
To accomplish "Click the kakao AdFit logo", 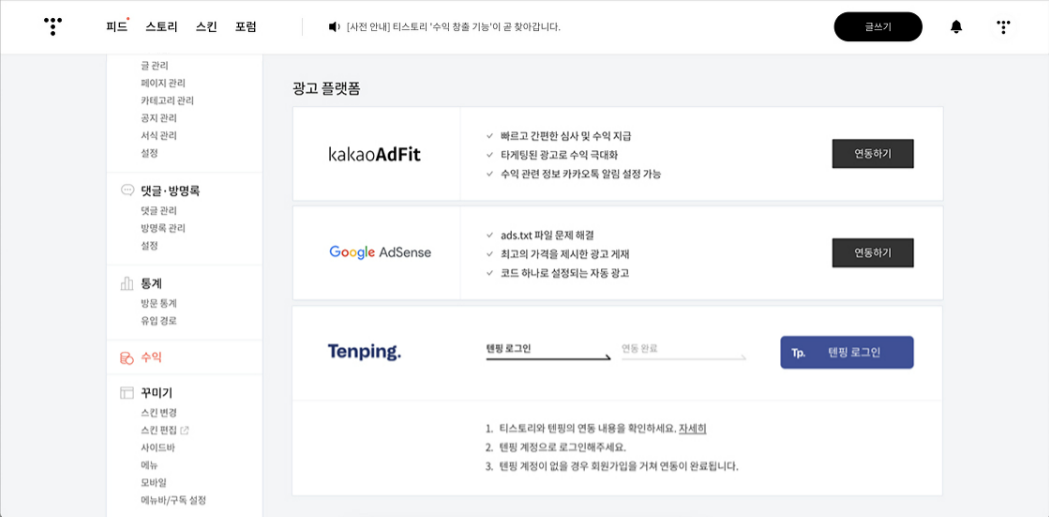I will 375,154.
